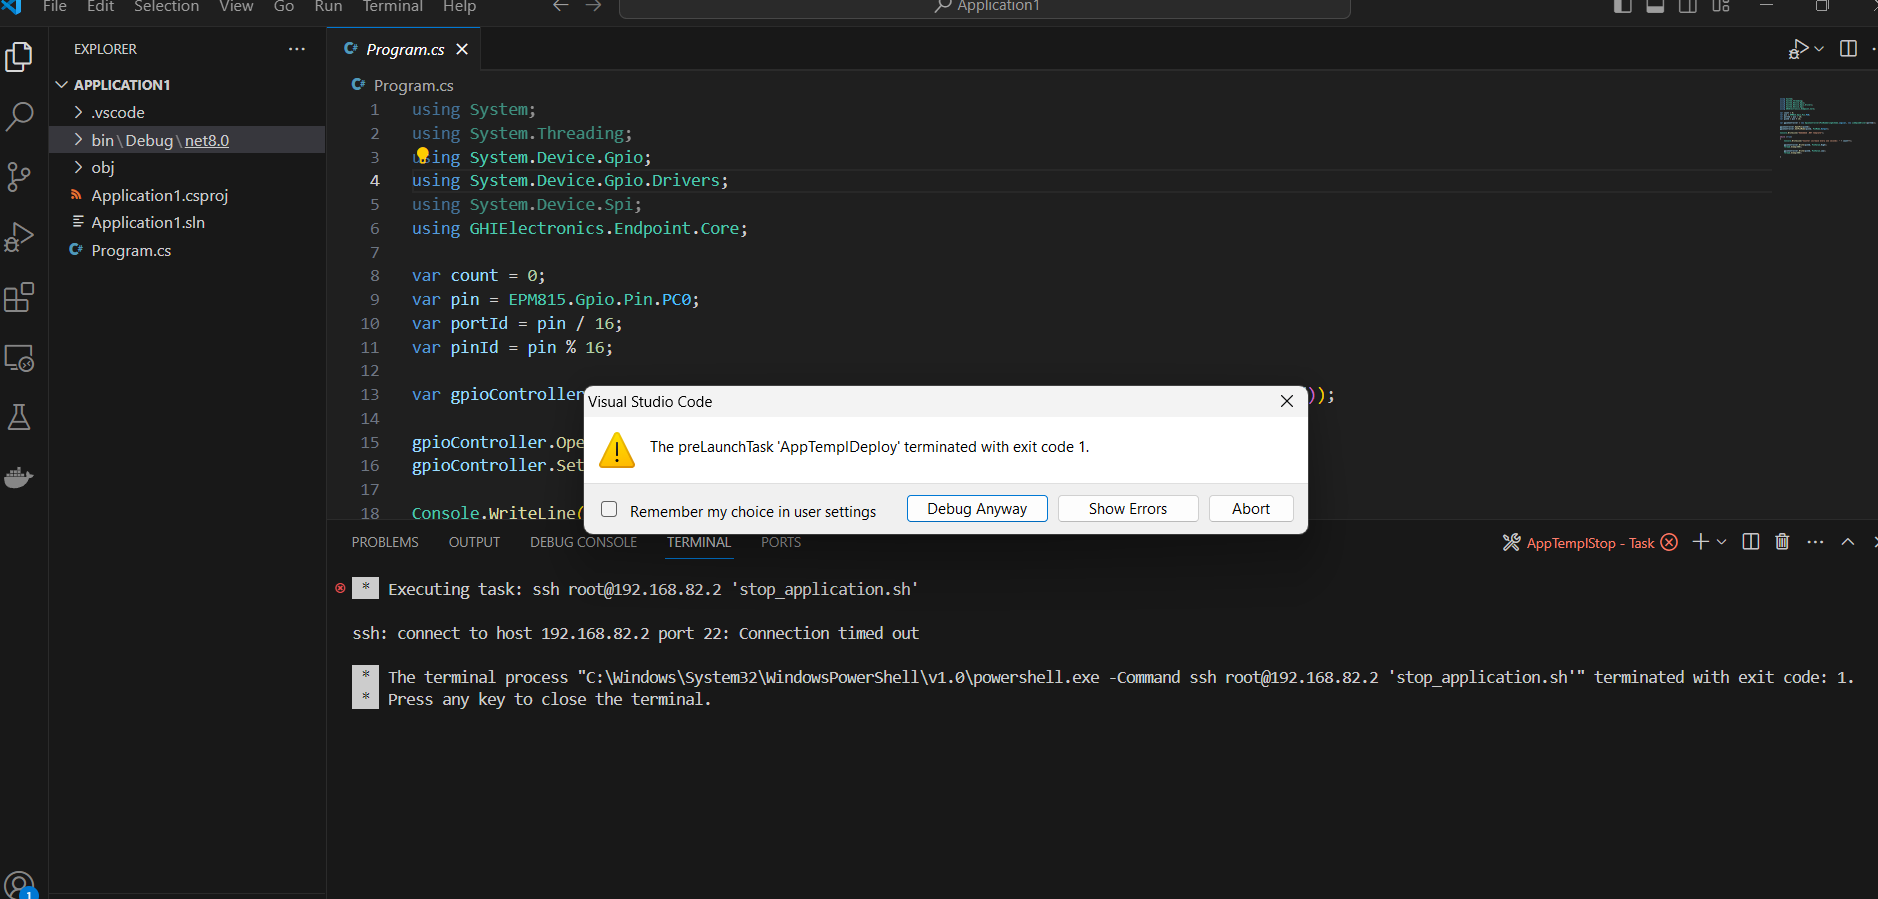Open terminal views and more actions menu

(x=1816, y=542)
